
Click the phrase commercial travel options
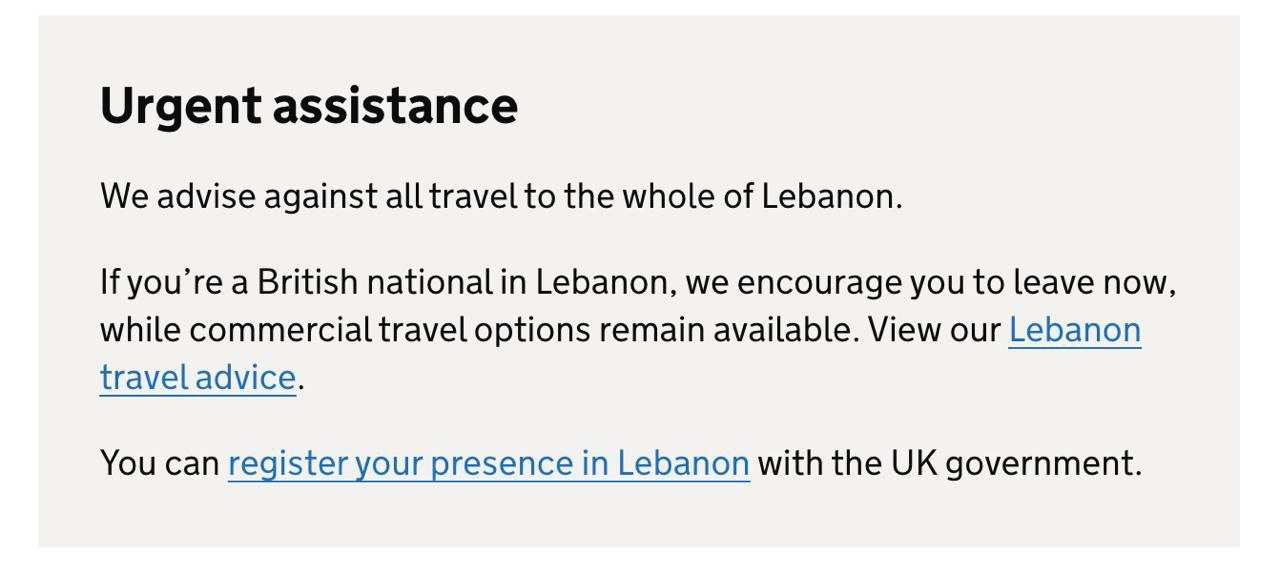point(389,330)
